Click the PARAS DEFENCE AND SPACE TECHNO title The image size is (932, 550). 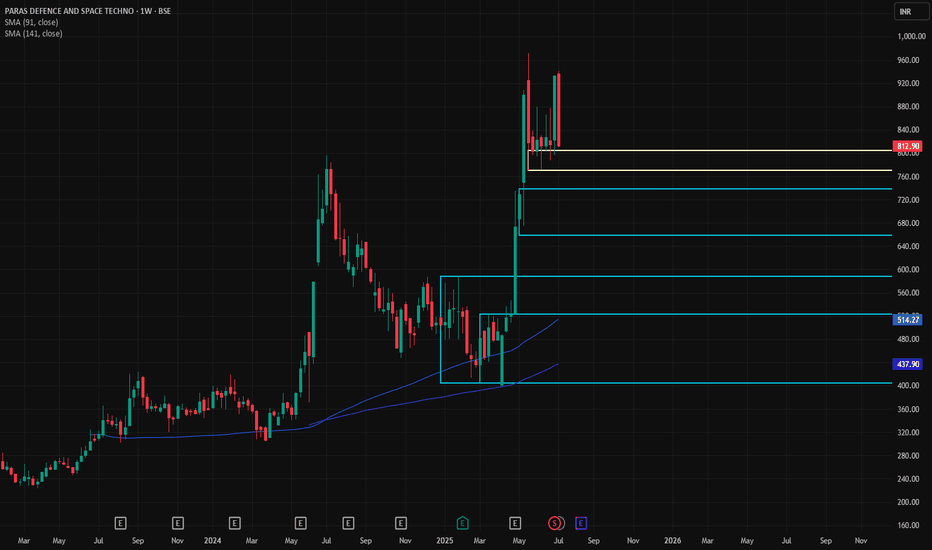tap(70, 11)
